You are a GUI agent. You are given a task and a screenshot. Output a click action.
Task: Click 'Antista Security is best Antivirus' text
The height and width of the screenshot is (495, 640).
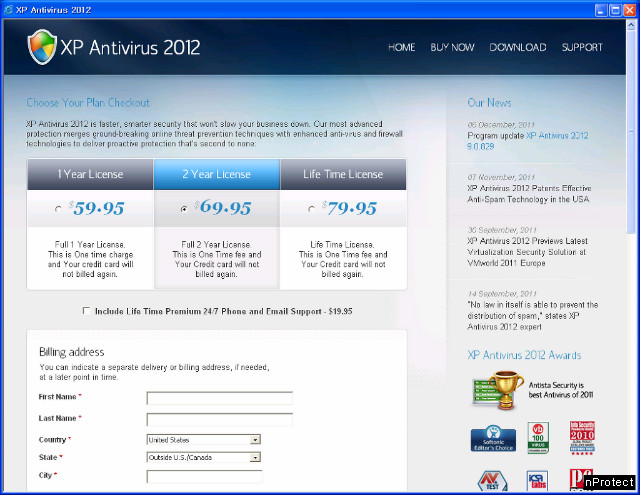click(x=561, y=390)
